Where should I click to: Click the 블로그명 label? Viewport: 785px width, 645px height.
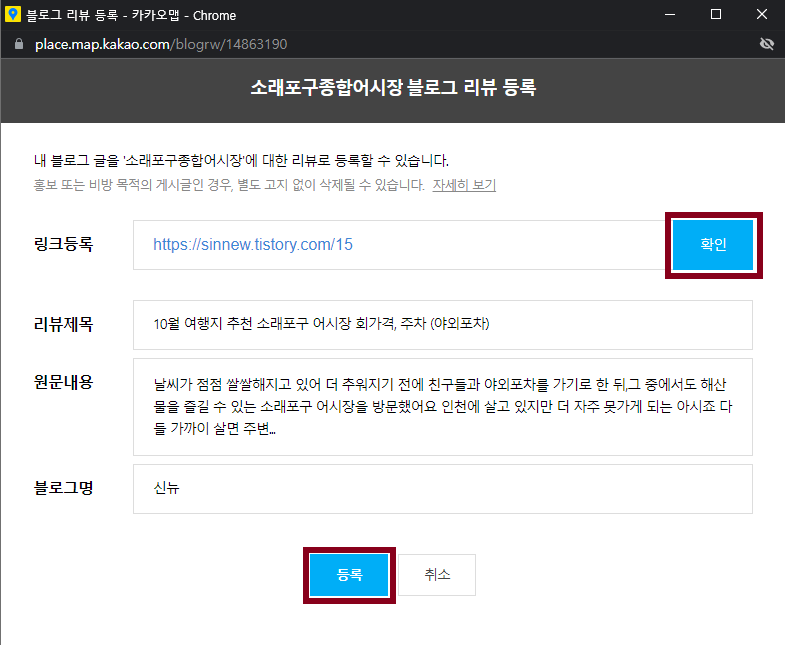[63, 488]
